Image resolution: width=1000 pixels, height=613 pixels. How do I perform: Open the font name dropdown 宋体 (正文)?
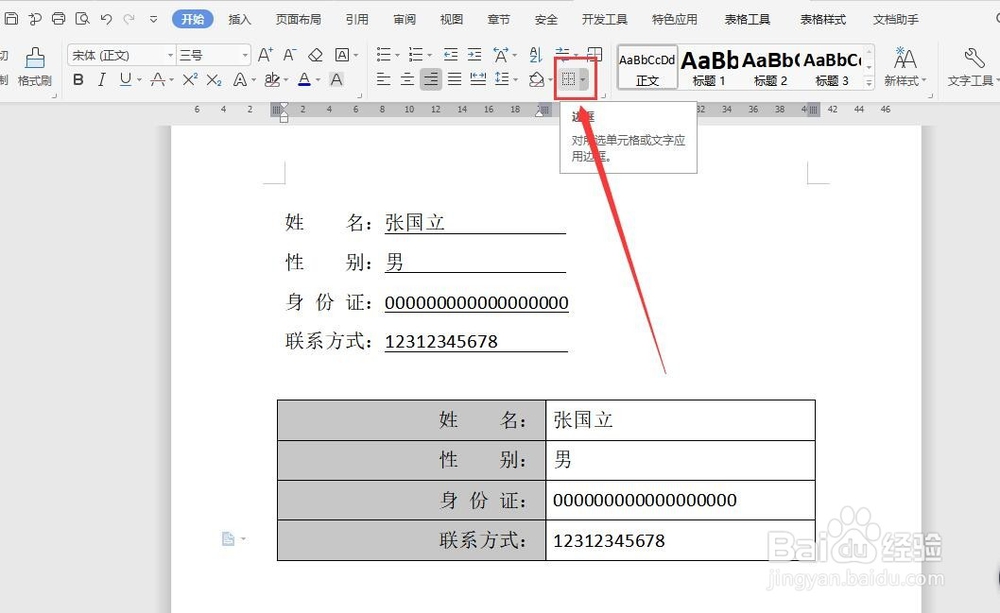coord(170,55)
